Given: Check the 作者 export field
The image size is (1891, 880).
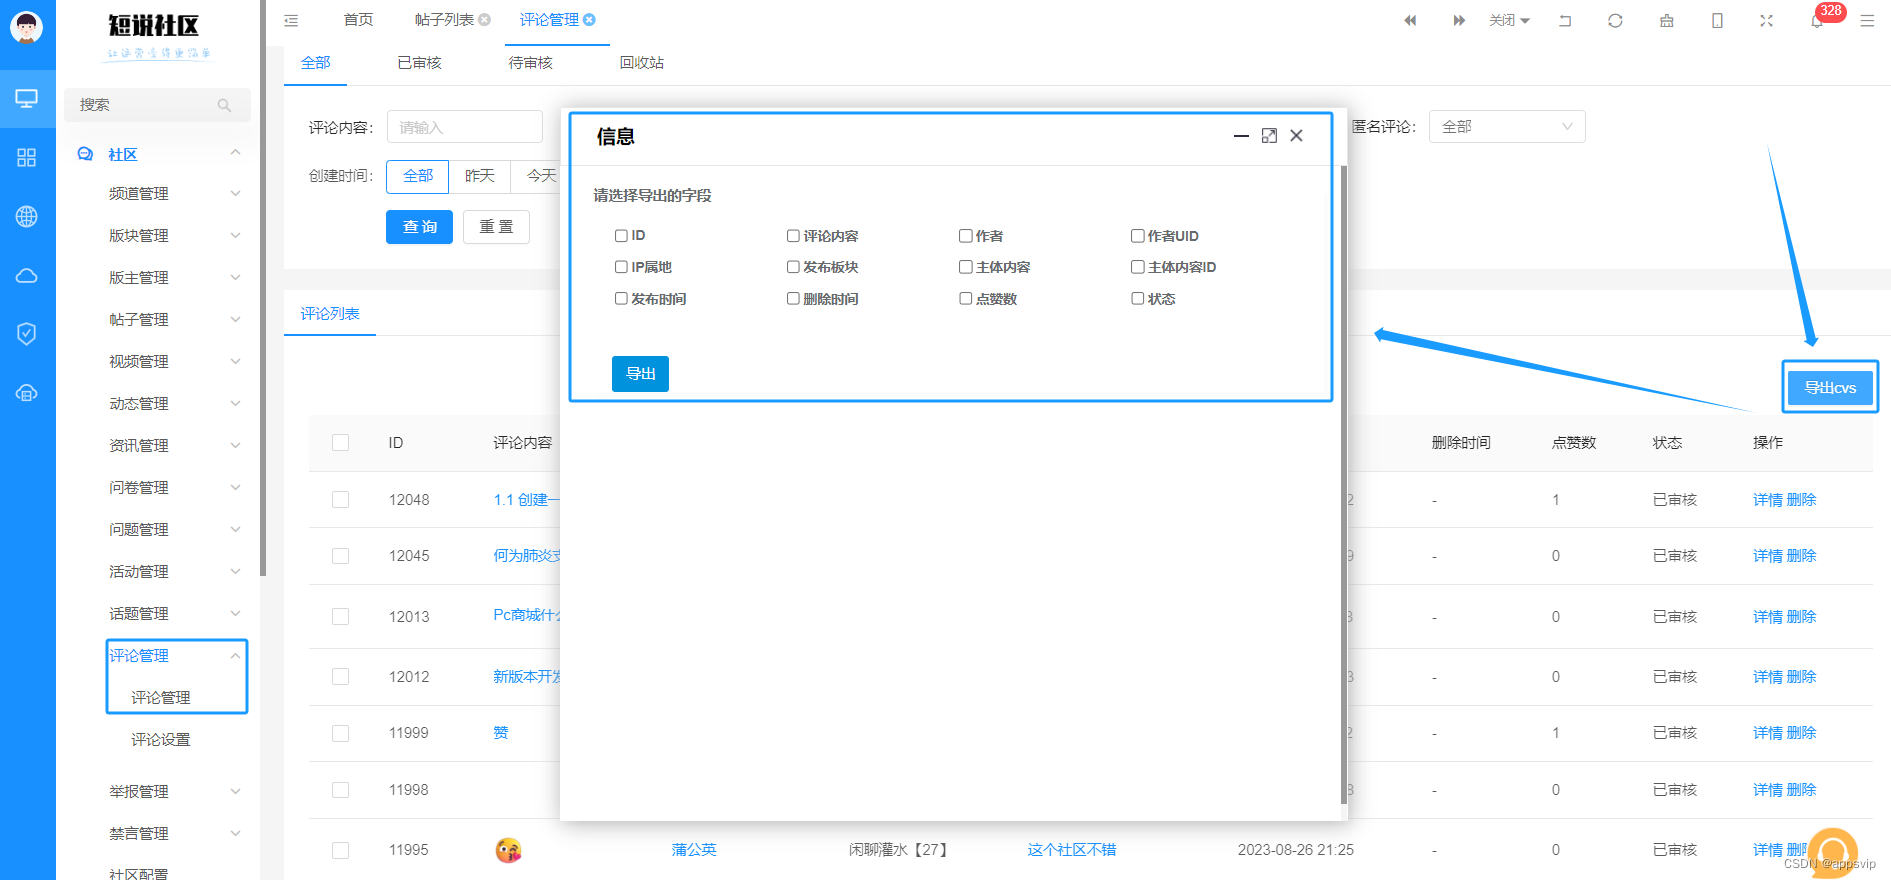Looking at the screenshot, I should tap(965, 236).
